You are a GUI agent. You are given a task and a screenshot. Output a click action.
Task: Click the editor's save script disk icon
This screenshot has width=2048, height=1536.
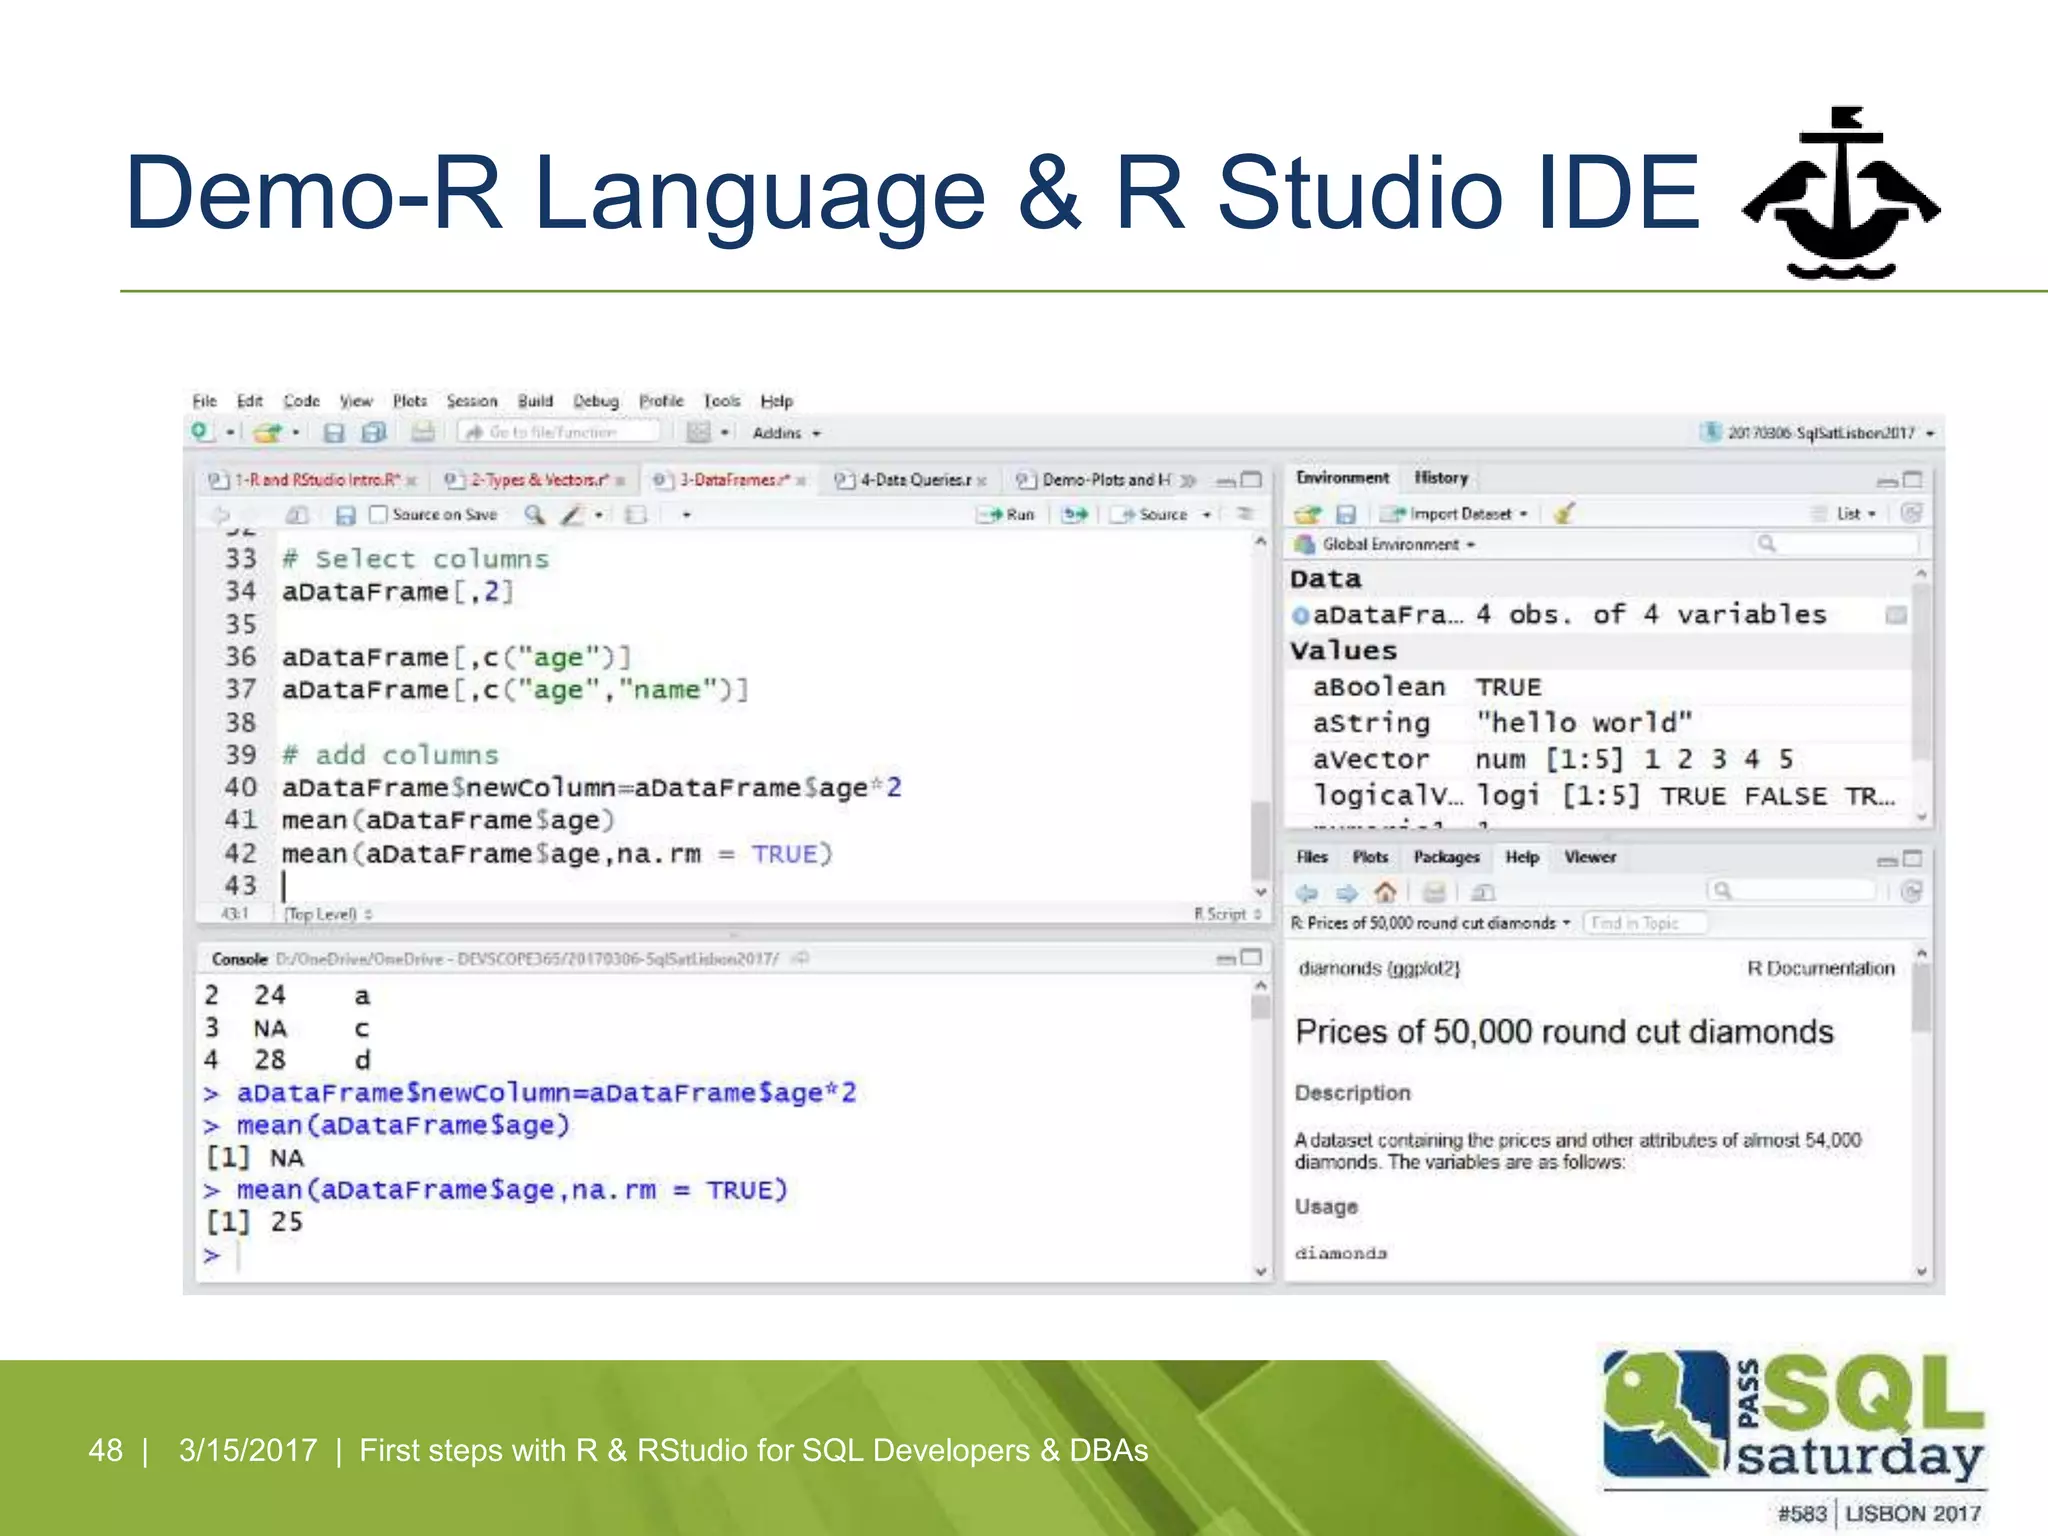[x=346, y=515]
